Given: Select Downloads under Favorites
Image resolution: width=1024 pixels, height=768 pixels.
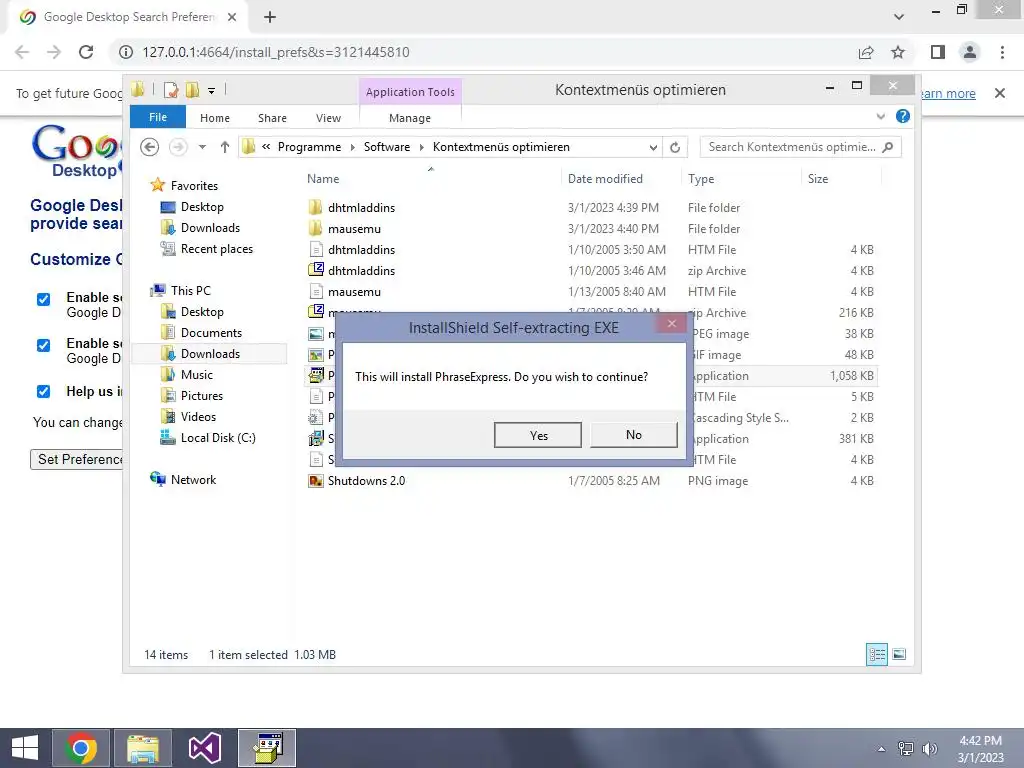Looking at the screenshot, I should 210,228.
